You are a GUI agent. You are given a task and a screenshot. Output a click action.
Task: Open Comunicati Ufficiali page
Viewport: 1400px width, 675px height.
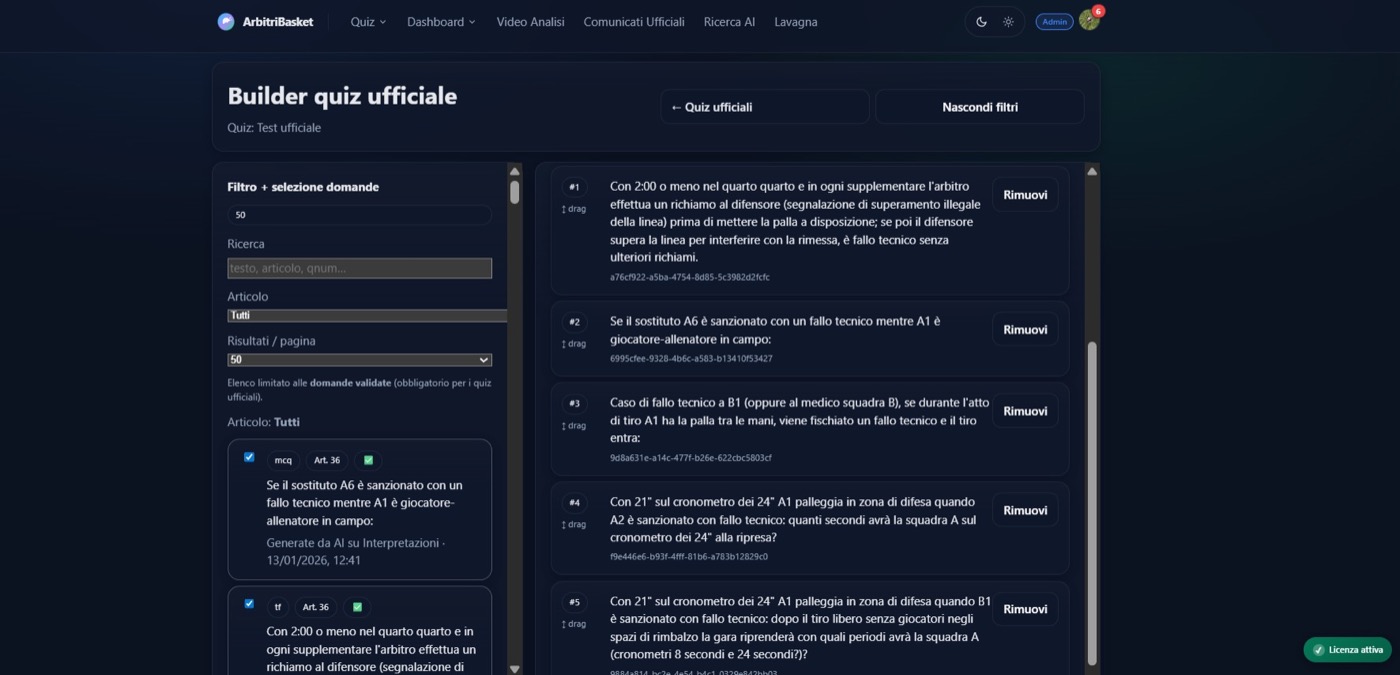point(634,21)
